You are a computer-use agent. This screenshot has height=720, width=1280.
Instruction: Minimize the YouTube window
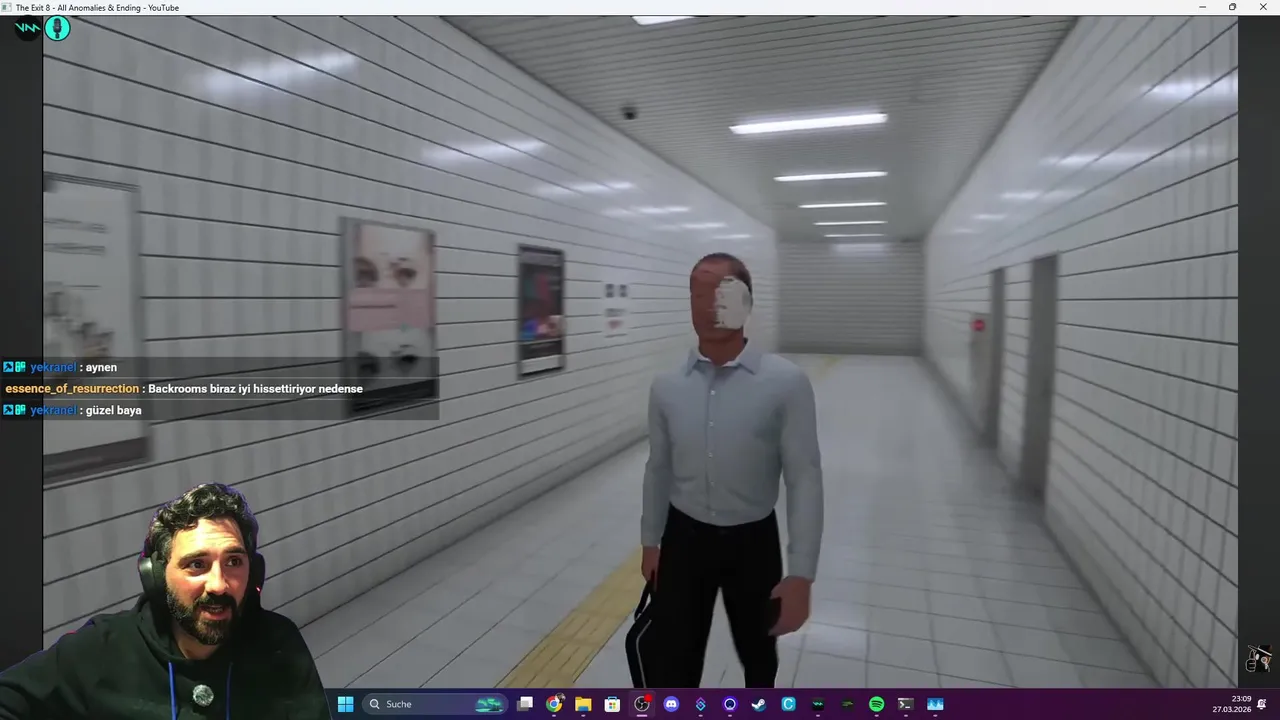point(1203,7)
